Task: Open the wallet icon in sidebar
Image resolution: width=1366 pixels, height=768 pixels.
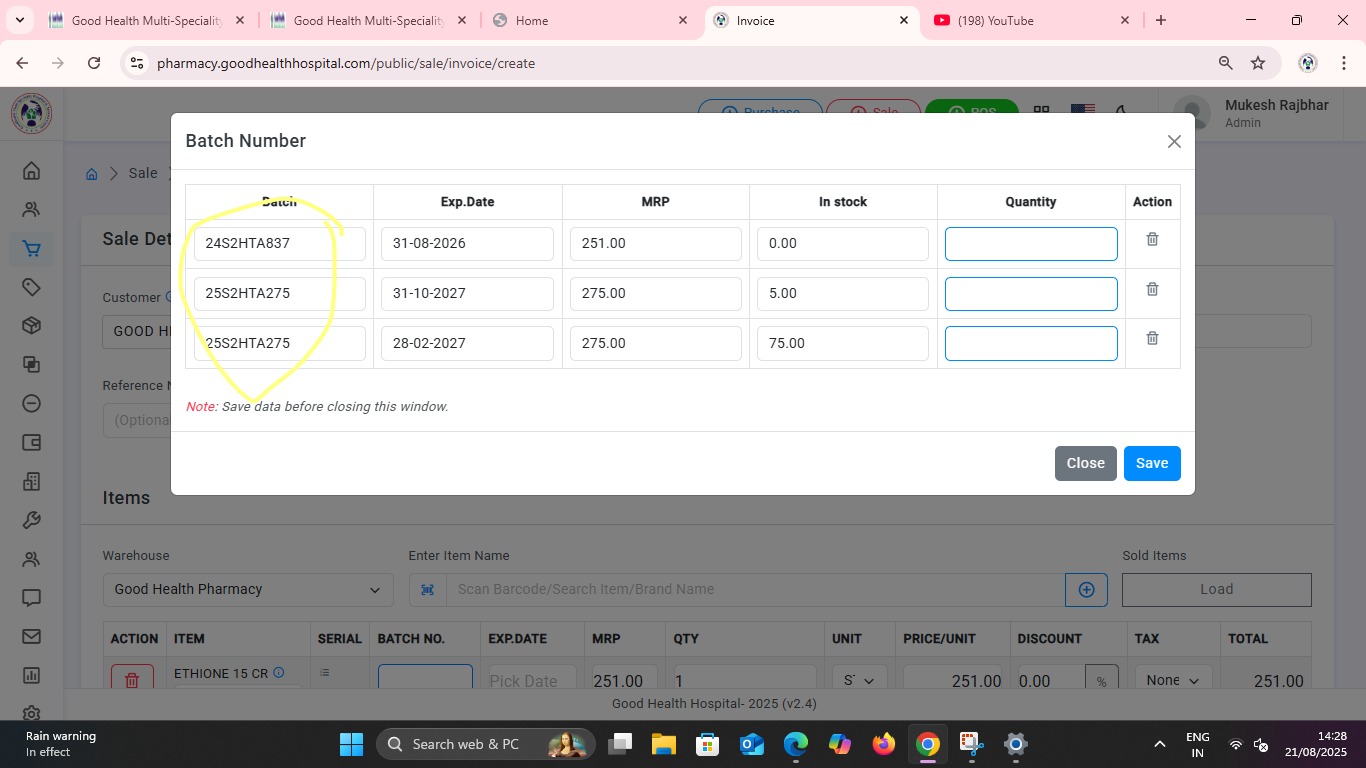Action: 31,443
